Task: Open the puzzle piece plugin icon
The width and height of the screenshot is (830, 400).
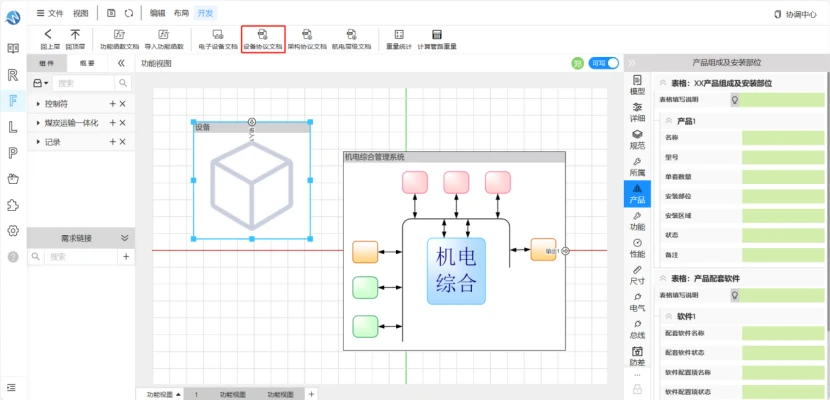Action: click(x=13, y=205)
